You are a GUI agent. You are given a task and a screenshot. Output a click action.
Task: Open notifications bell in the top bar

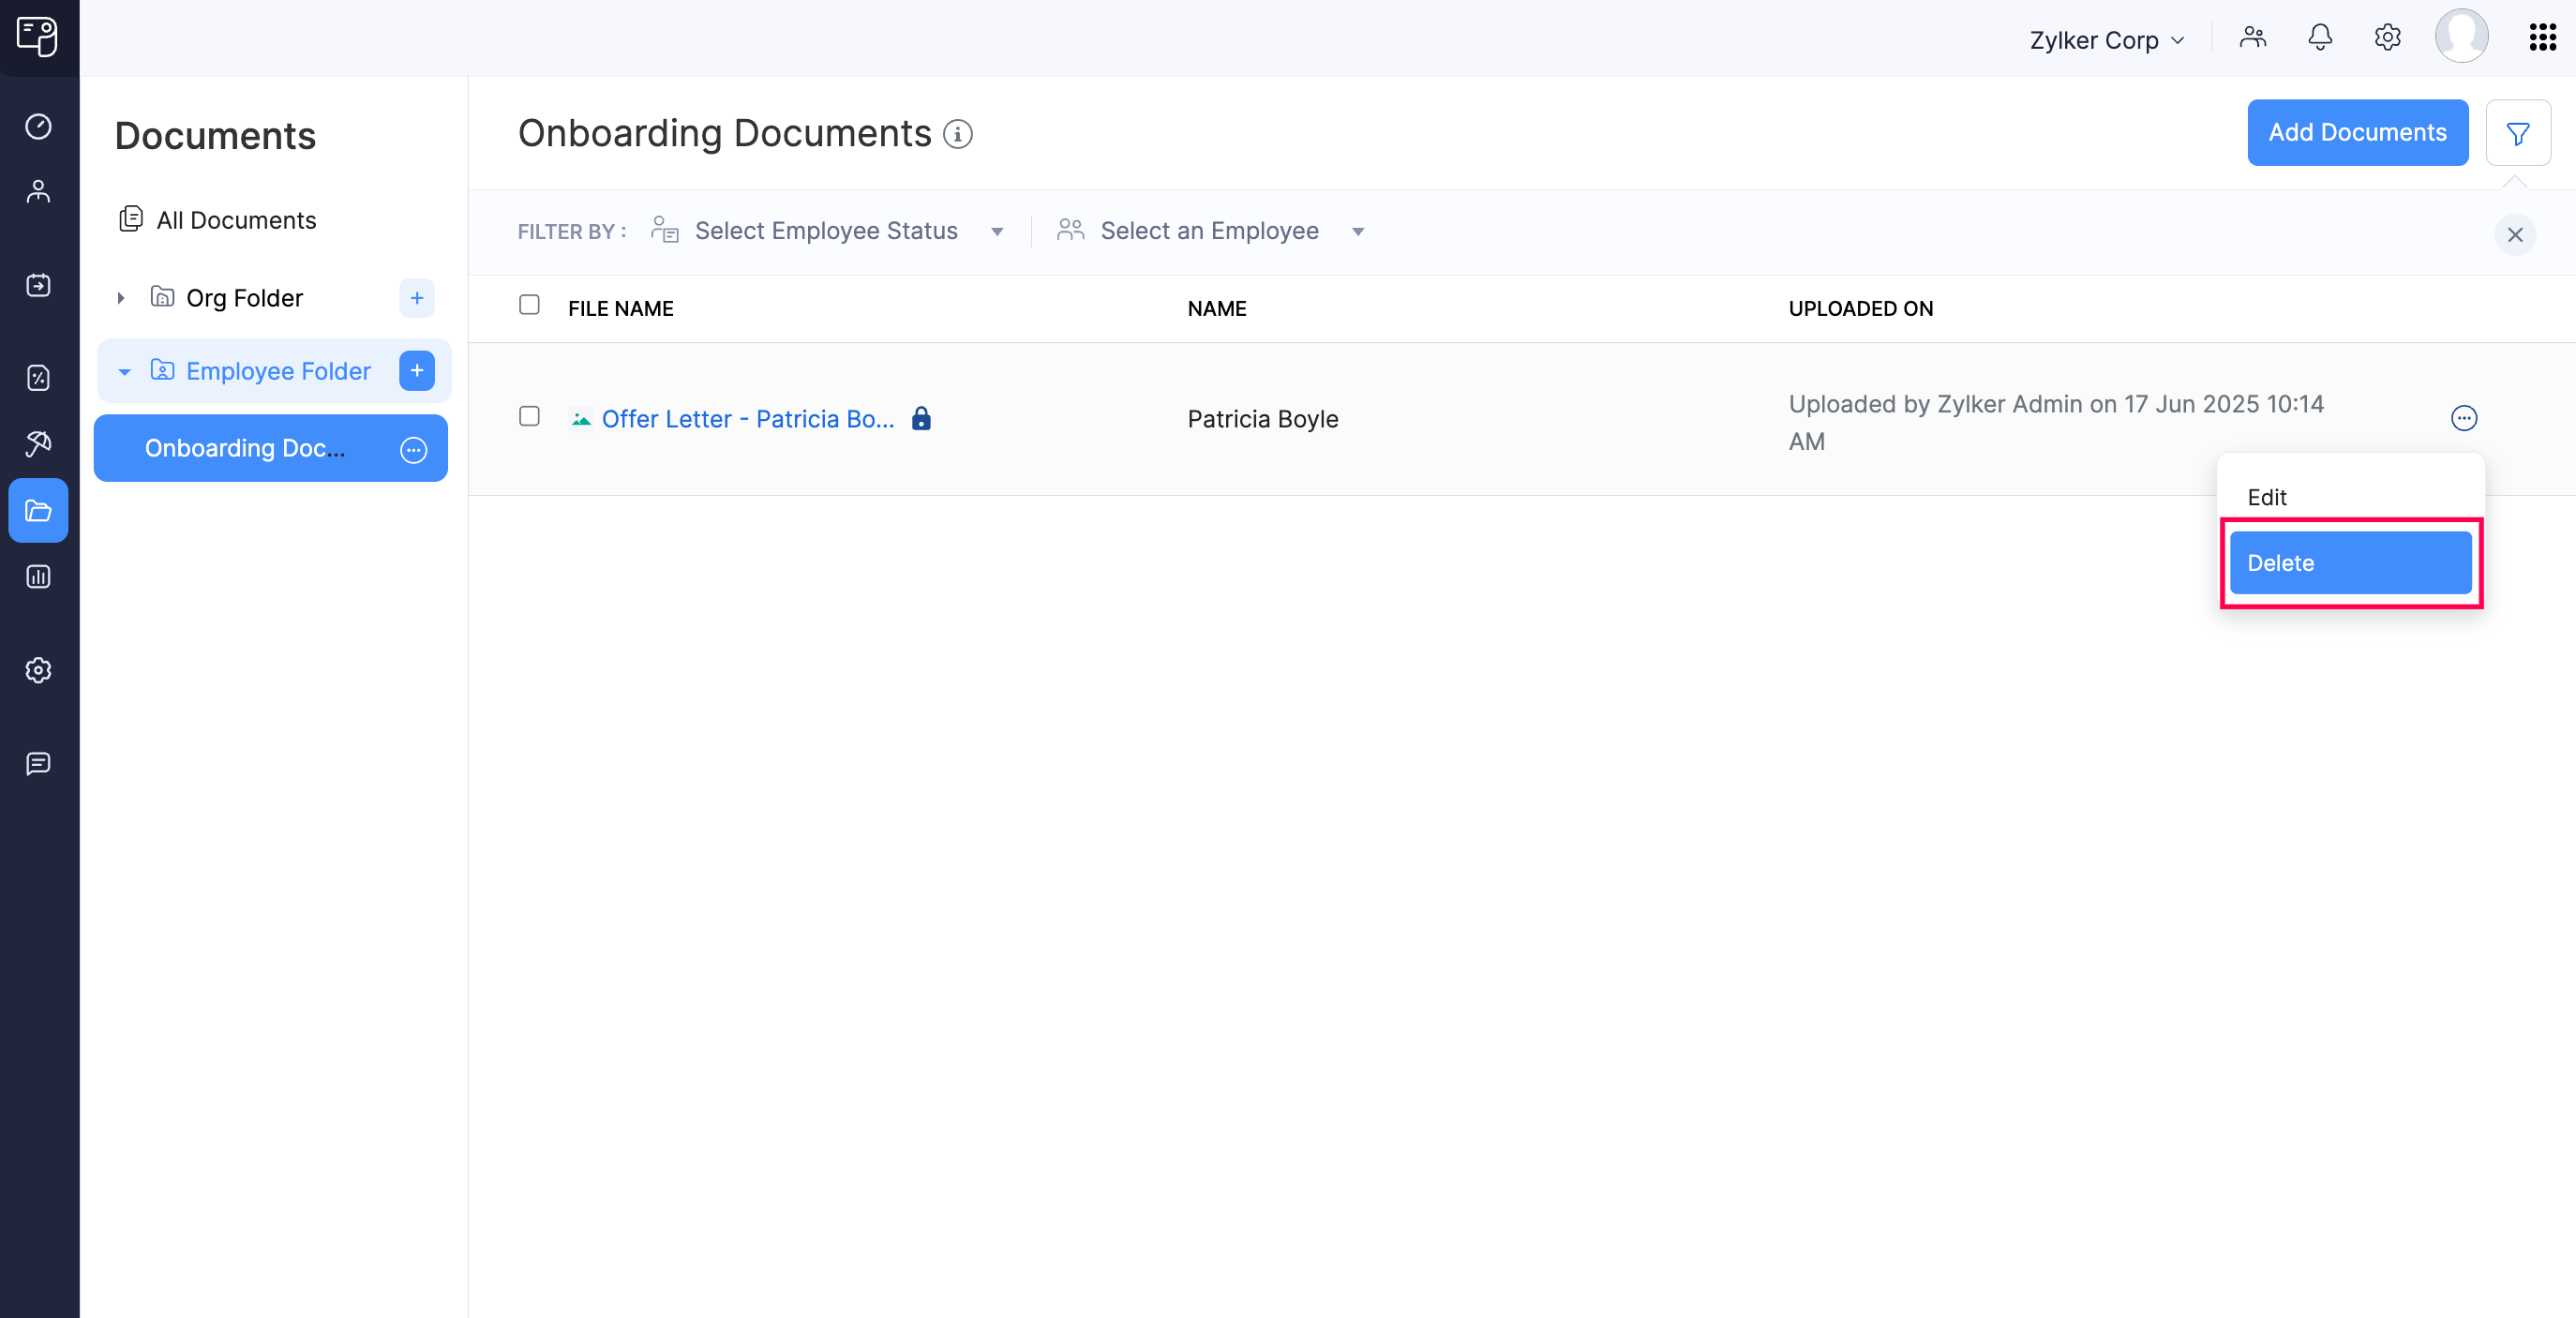(x=2320, y=37)
